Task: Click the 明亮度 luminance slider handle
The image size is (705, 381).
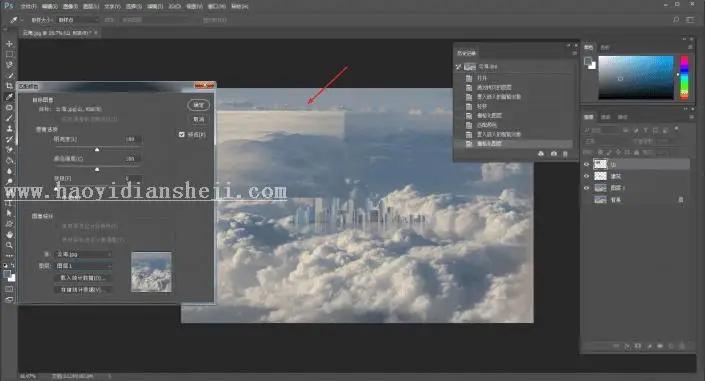Action: tap(97, 149)
